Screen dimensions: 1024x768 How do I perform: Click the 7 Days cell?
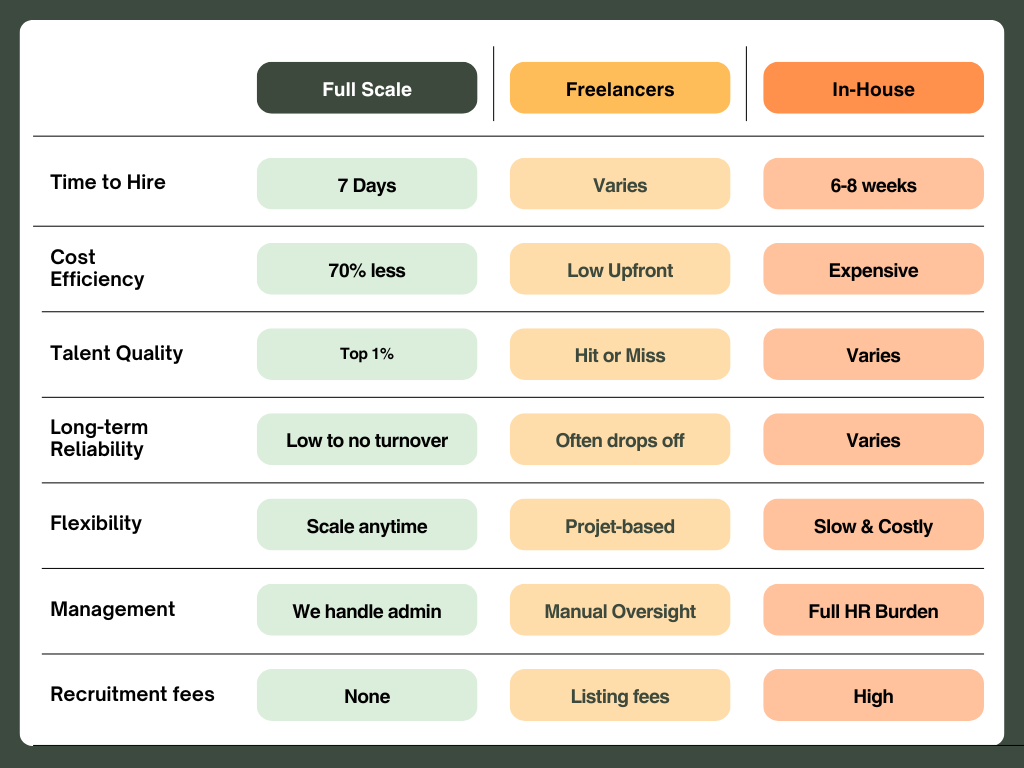click(367, 184)
